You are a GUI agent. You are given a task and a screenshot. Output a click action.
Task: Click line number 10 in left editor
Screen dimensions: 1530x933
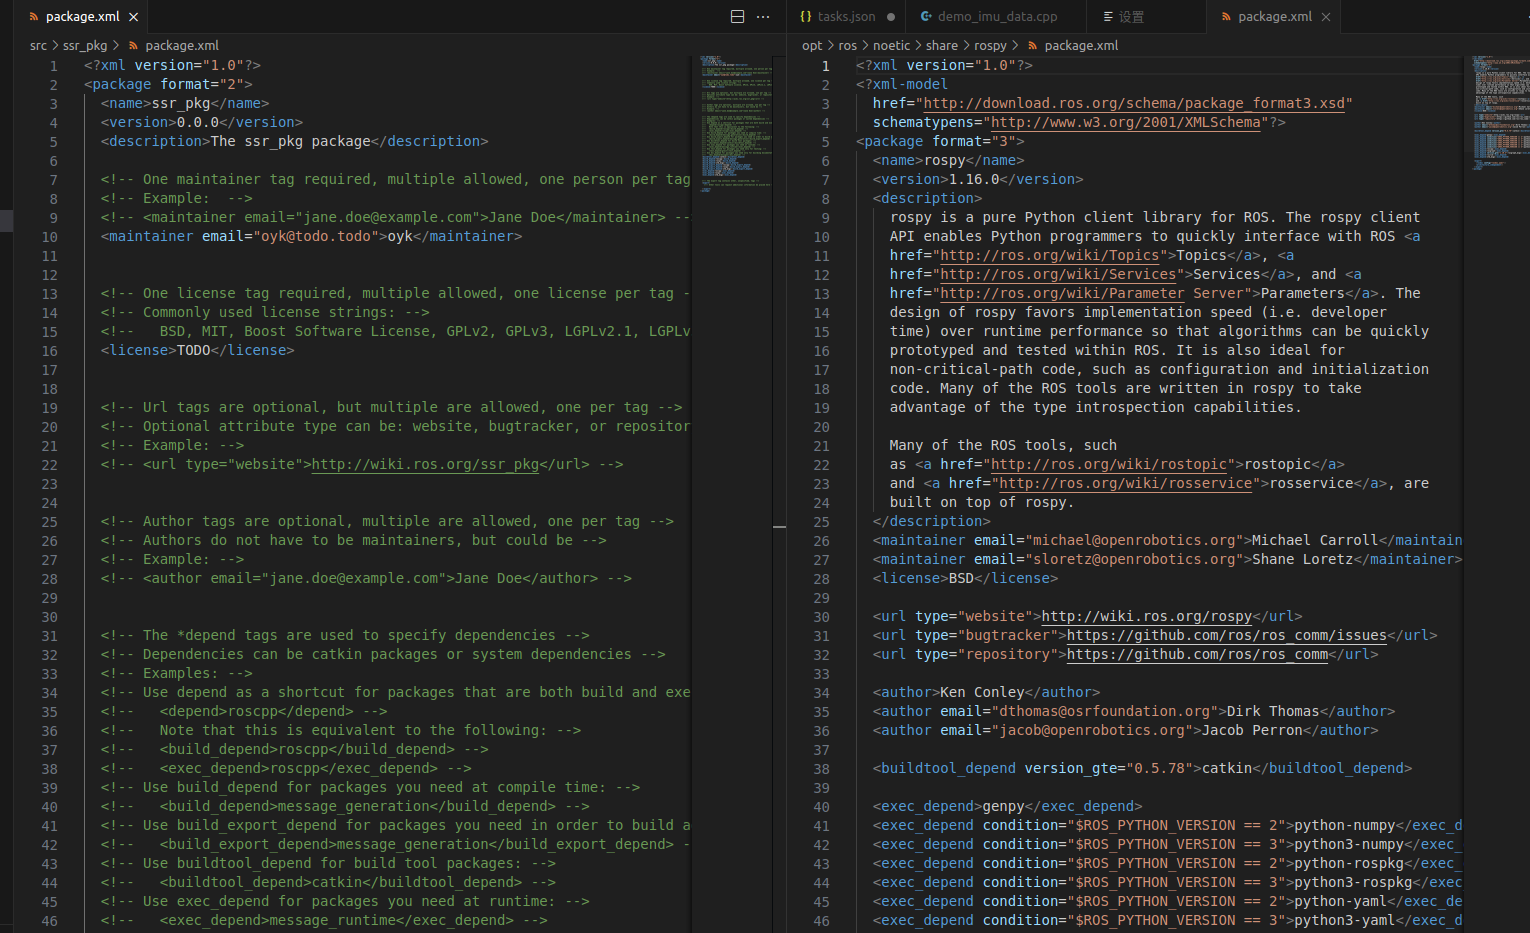50,236
